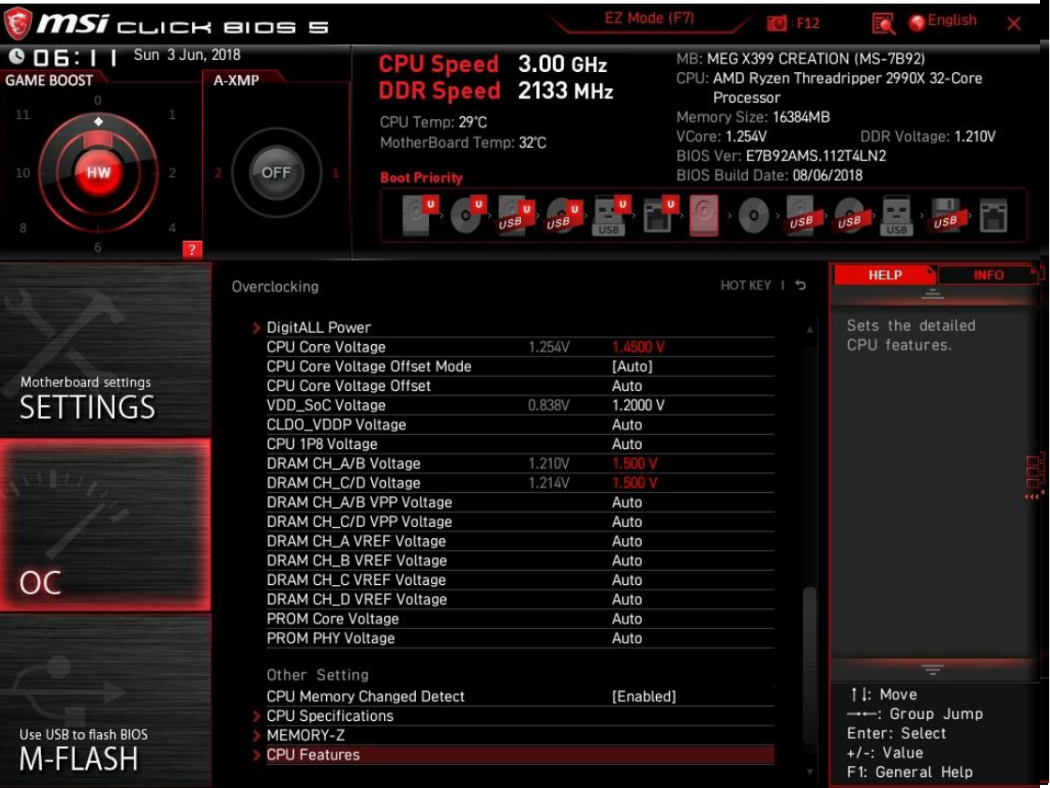This screenshot has width=1050, height=788.
Task: Select the DRAM CH_D VREF Voltage row
Action: tap(520, 599)
